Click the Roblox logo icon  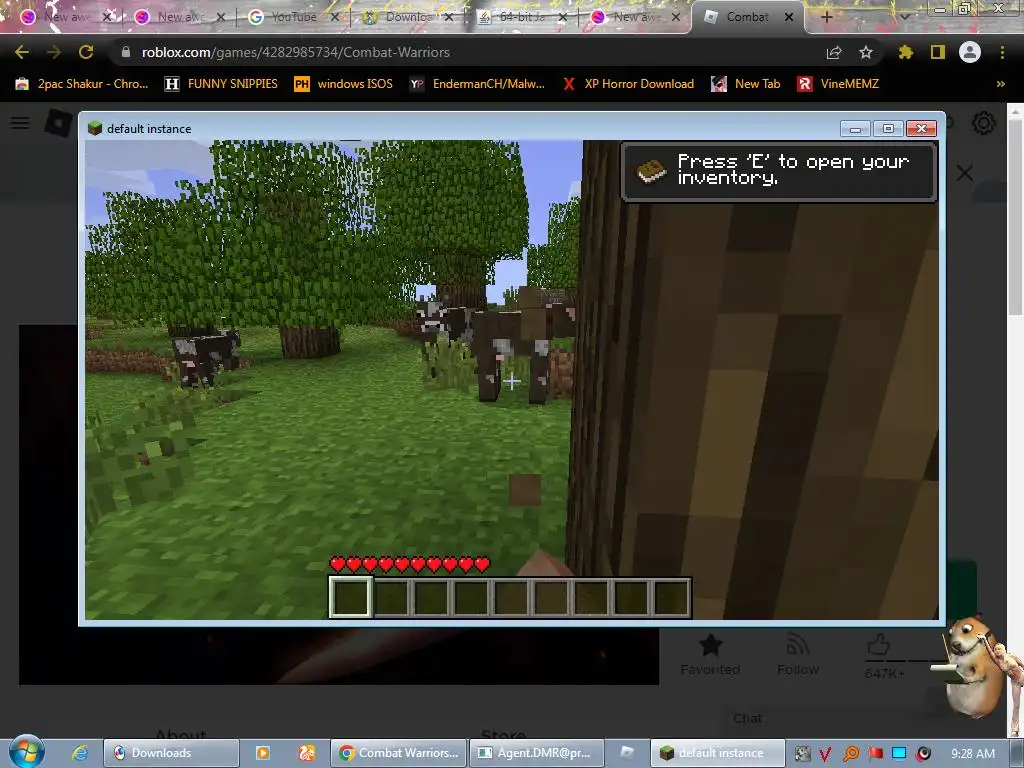(x=58, y=123)
